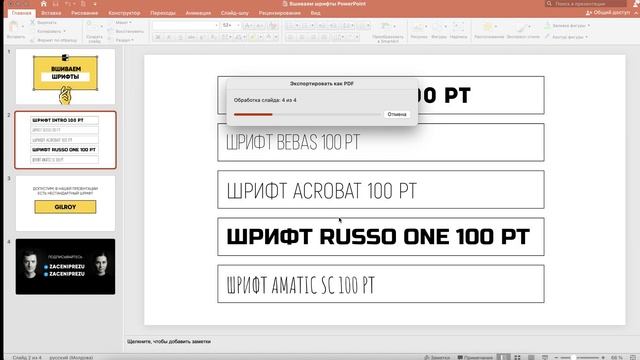Screen dimensions: 640x360
Task: Switch to the Вставка ribbon tab
Action: pos(51,13)
